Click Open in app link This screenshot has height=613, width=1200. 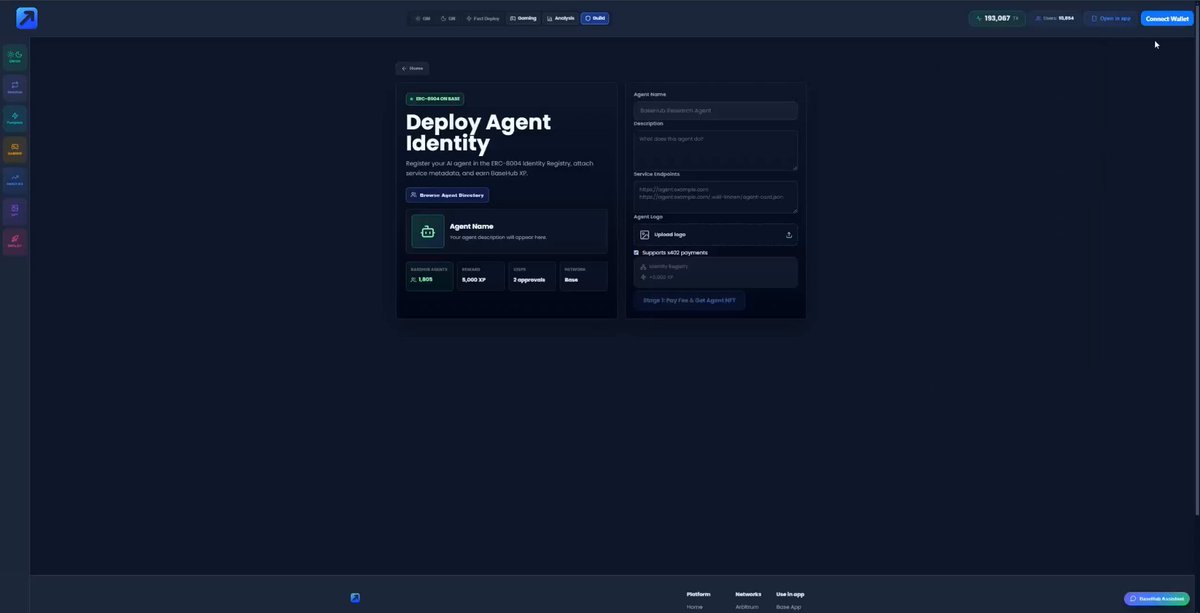[1111, 18]
